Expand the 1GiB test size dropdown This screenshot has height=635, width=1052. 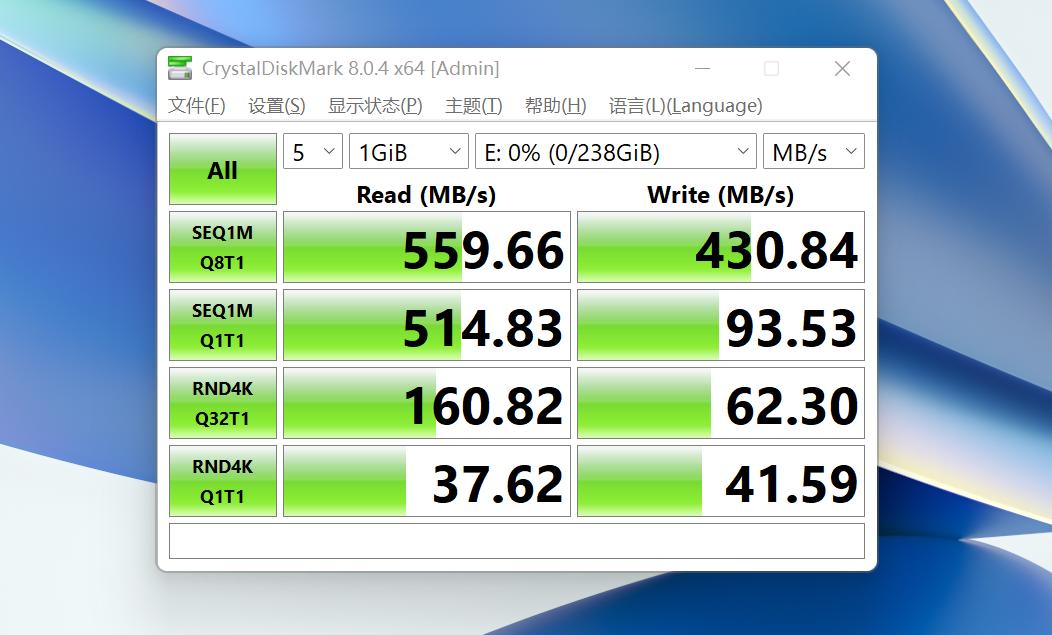[409, 152]
